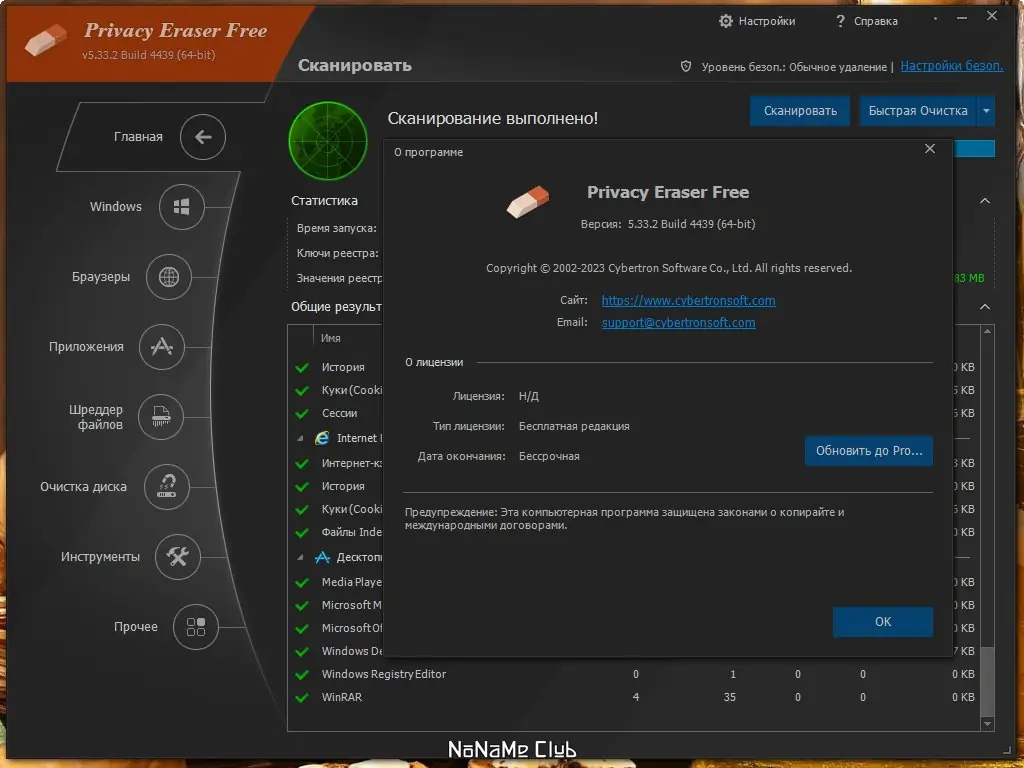This screenshot has width=1024, height=768.
Task: Open the Очистка диска disk icon
Action: pos(167,487)
